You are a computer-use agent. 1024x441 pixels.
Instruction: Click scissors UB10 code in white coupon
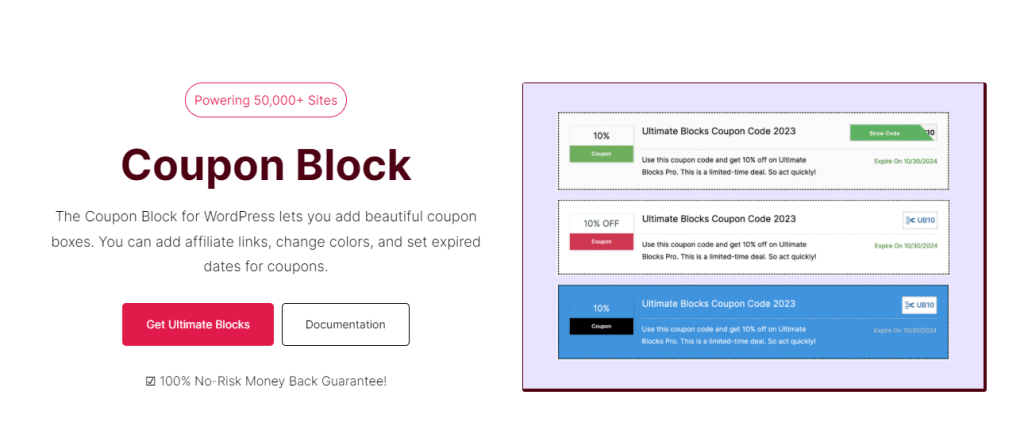(920, 221)
